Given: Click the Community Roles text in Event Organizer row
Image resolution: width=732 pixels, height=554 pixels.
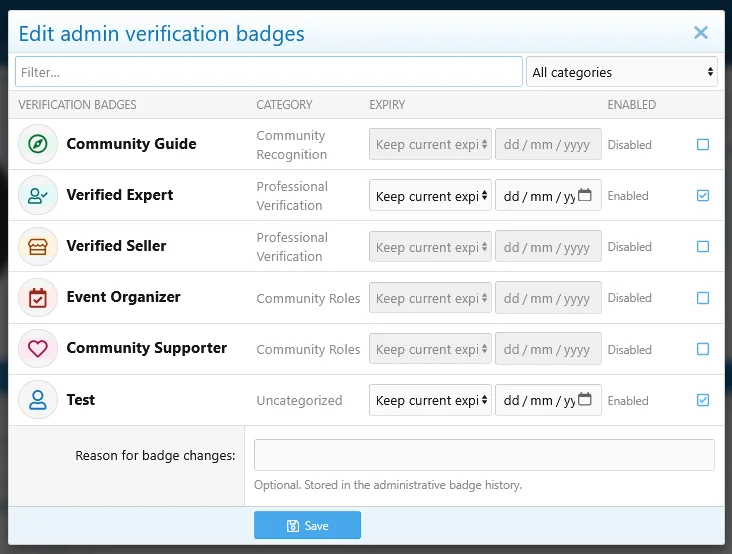Looking at the screenshot, I should (308, 298).
